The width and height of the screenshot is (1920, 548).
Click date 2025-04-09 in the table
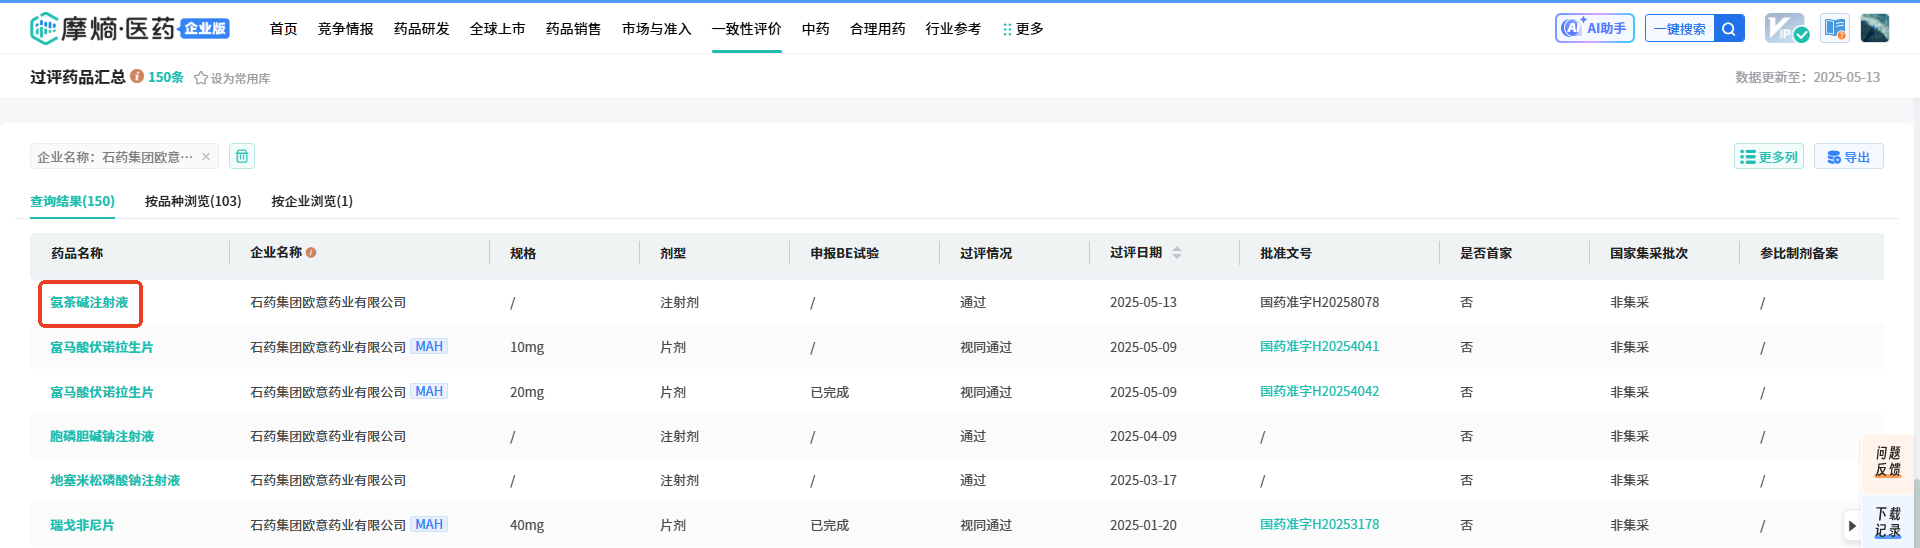[1143, 436]
